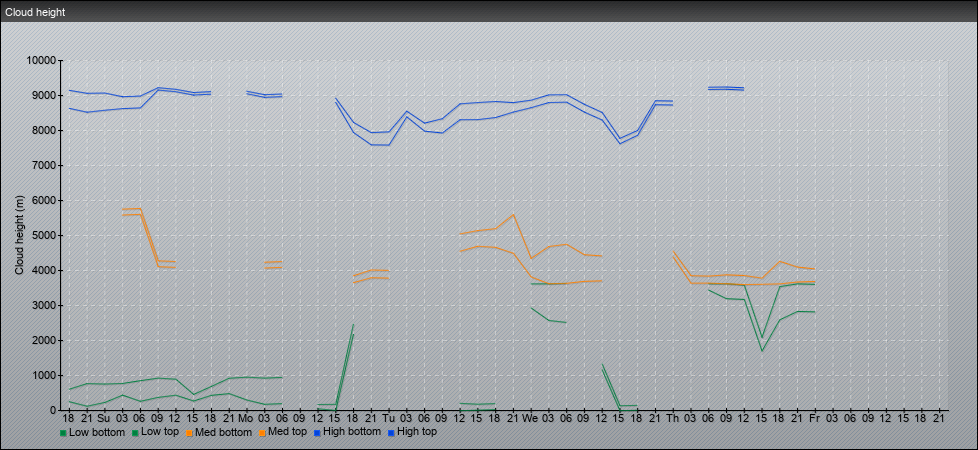Image resolution: width=978 pixels, height=450 pixels.
Task: Select the 'Low top' legend label
Action: click(160, 431)
